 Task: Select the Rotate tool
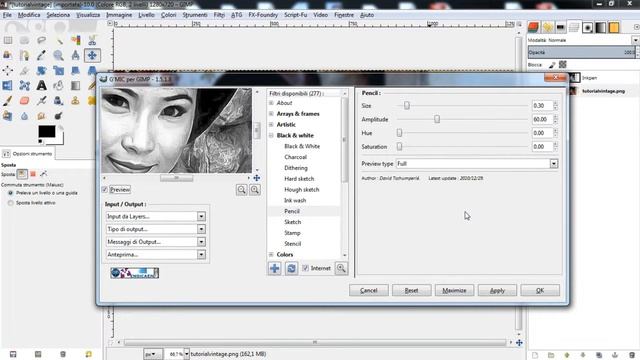(x=41, y=70)
